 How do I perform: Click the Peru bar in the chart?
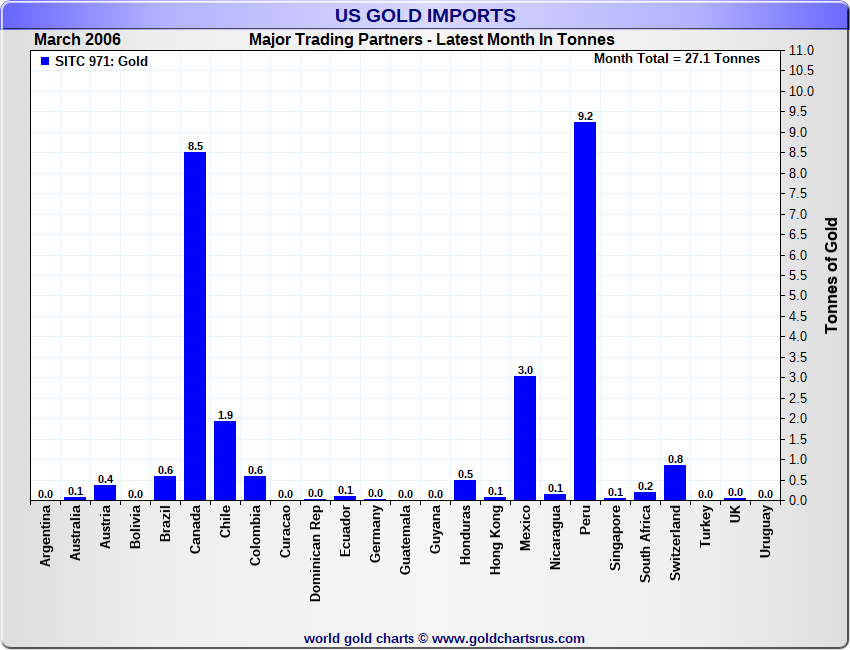tap(585, 311)
